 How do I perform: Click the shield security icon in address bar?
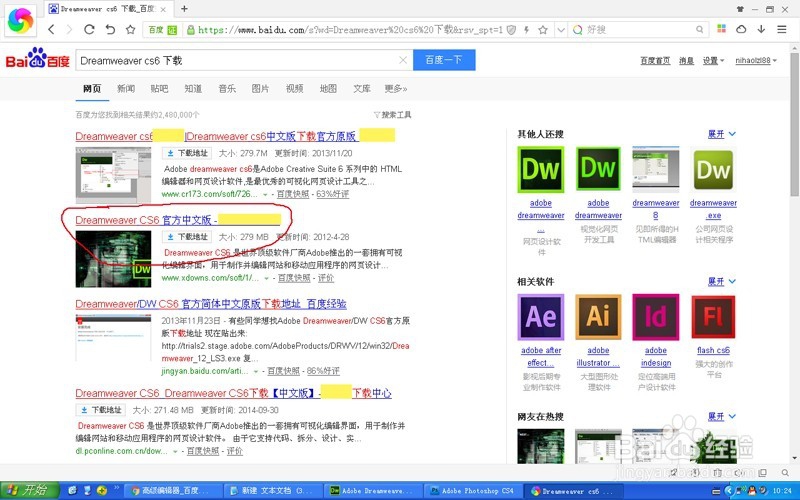coord(511,30)
